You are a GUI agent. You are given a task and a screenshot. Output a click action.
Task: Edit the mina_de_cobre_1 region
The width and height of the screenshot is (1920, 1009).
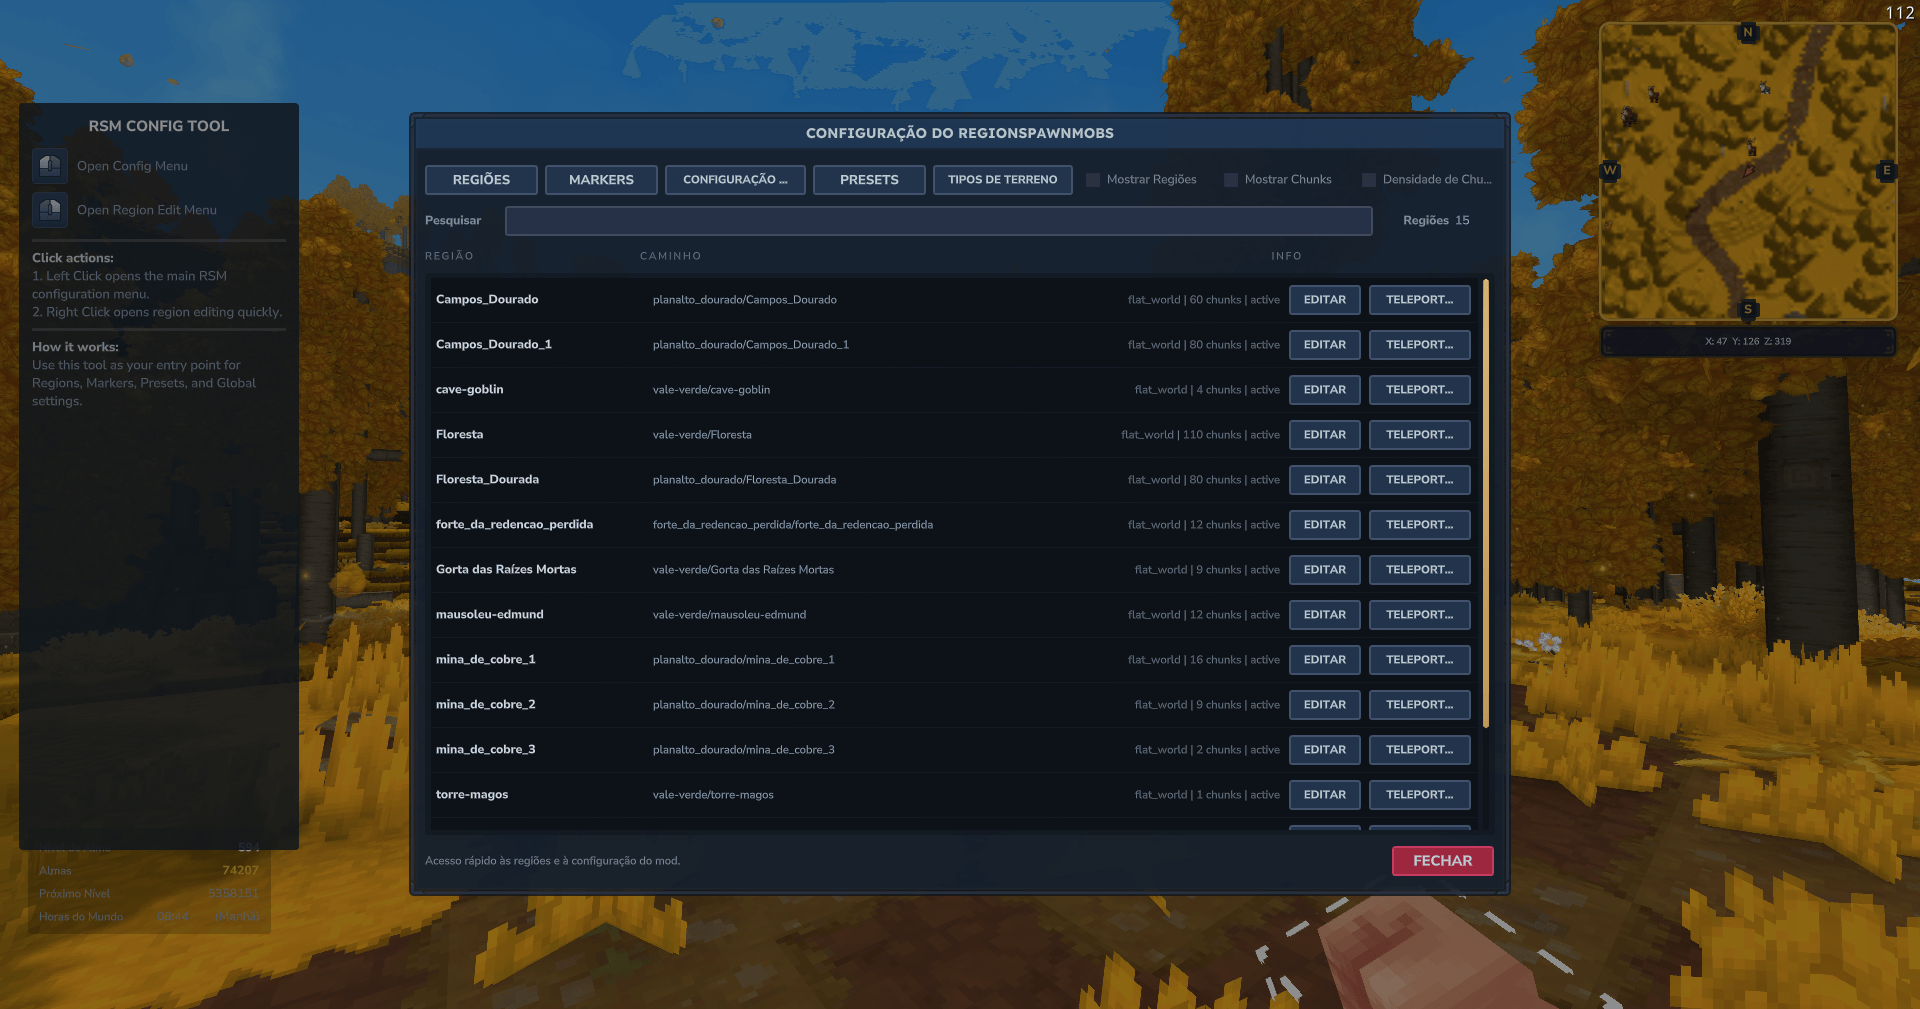click(x=1325, y=660)
